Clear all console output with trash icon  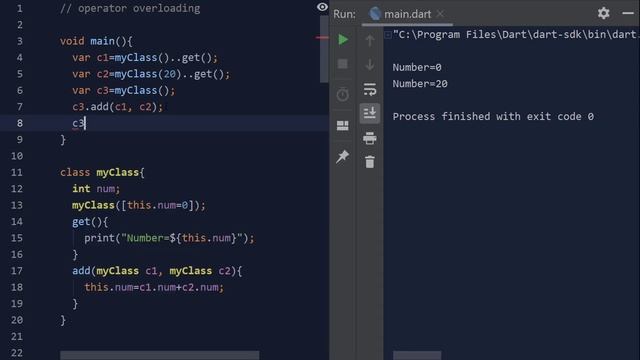point(370,162)
